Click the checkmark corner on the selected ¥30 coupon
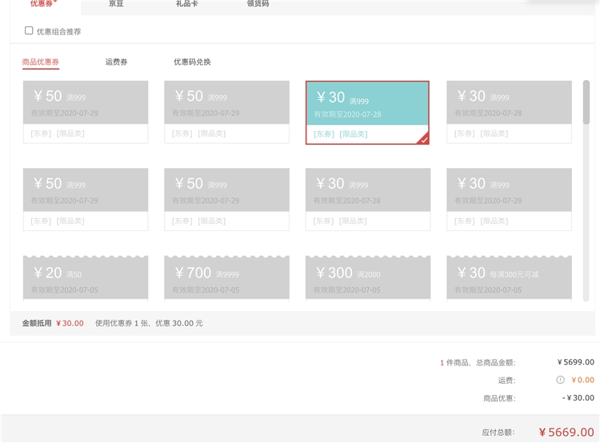 (424, 138)
